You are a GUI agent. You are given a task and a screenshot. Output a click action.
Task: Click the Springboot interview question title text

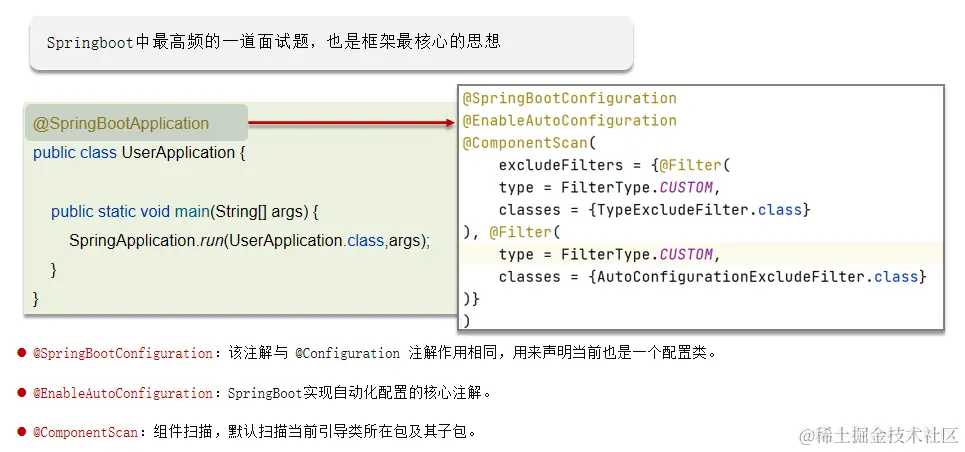tap(273, 42)
